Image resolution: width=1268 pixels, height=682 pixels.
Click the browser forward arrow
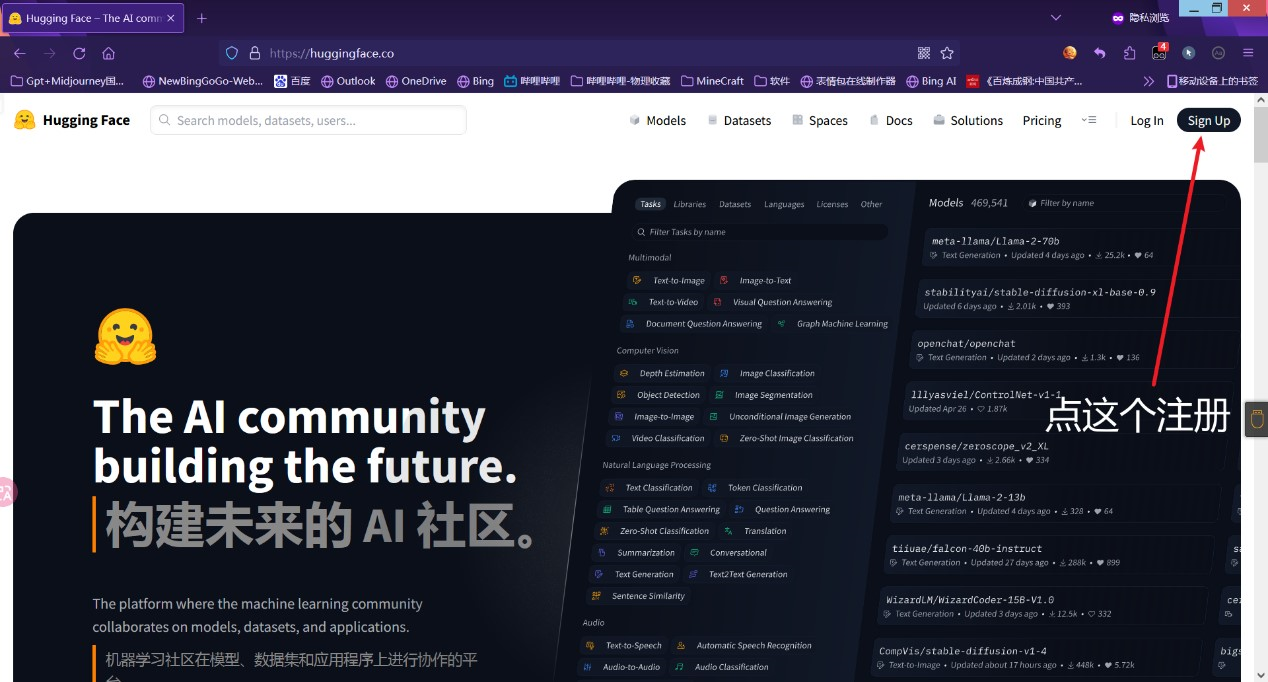(49, 53)
